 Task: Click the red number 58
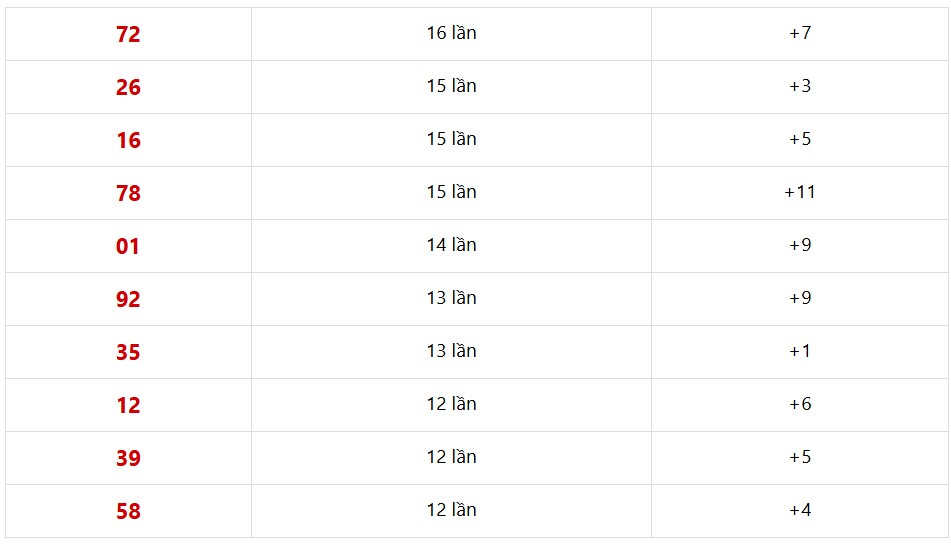128,511
